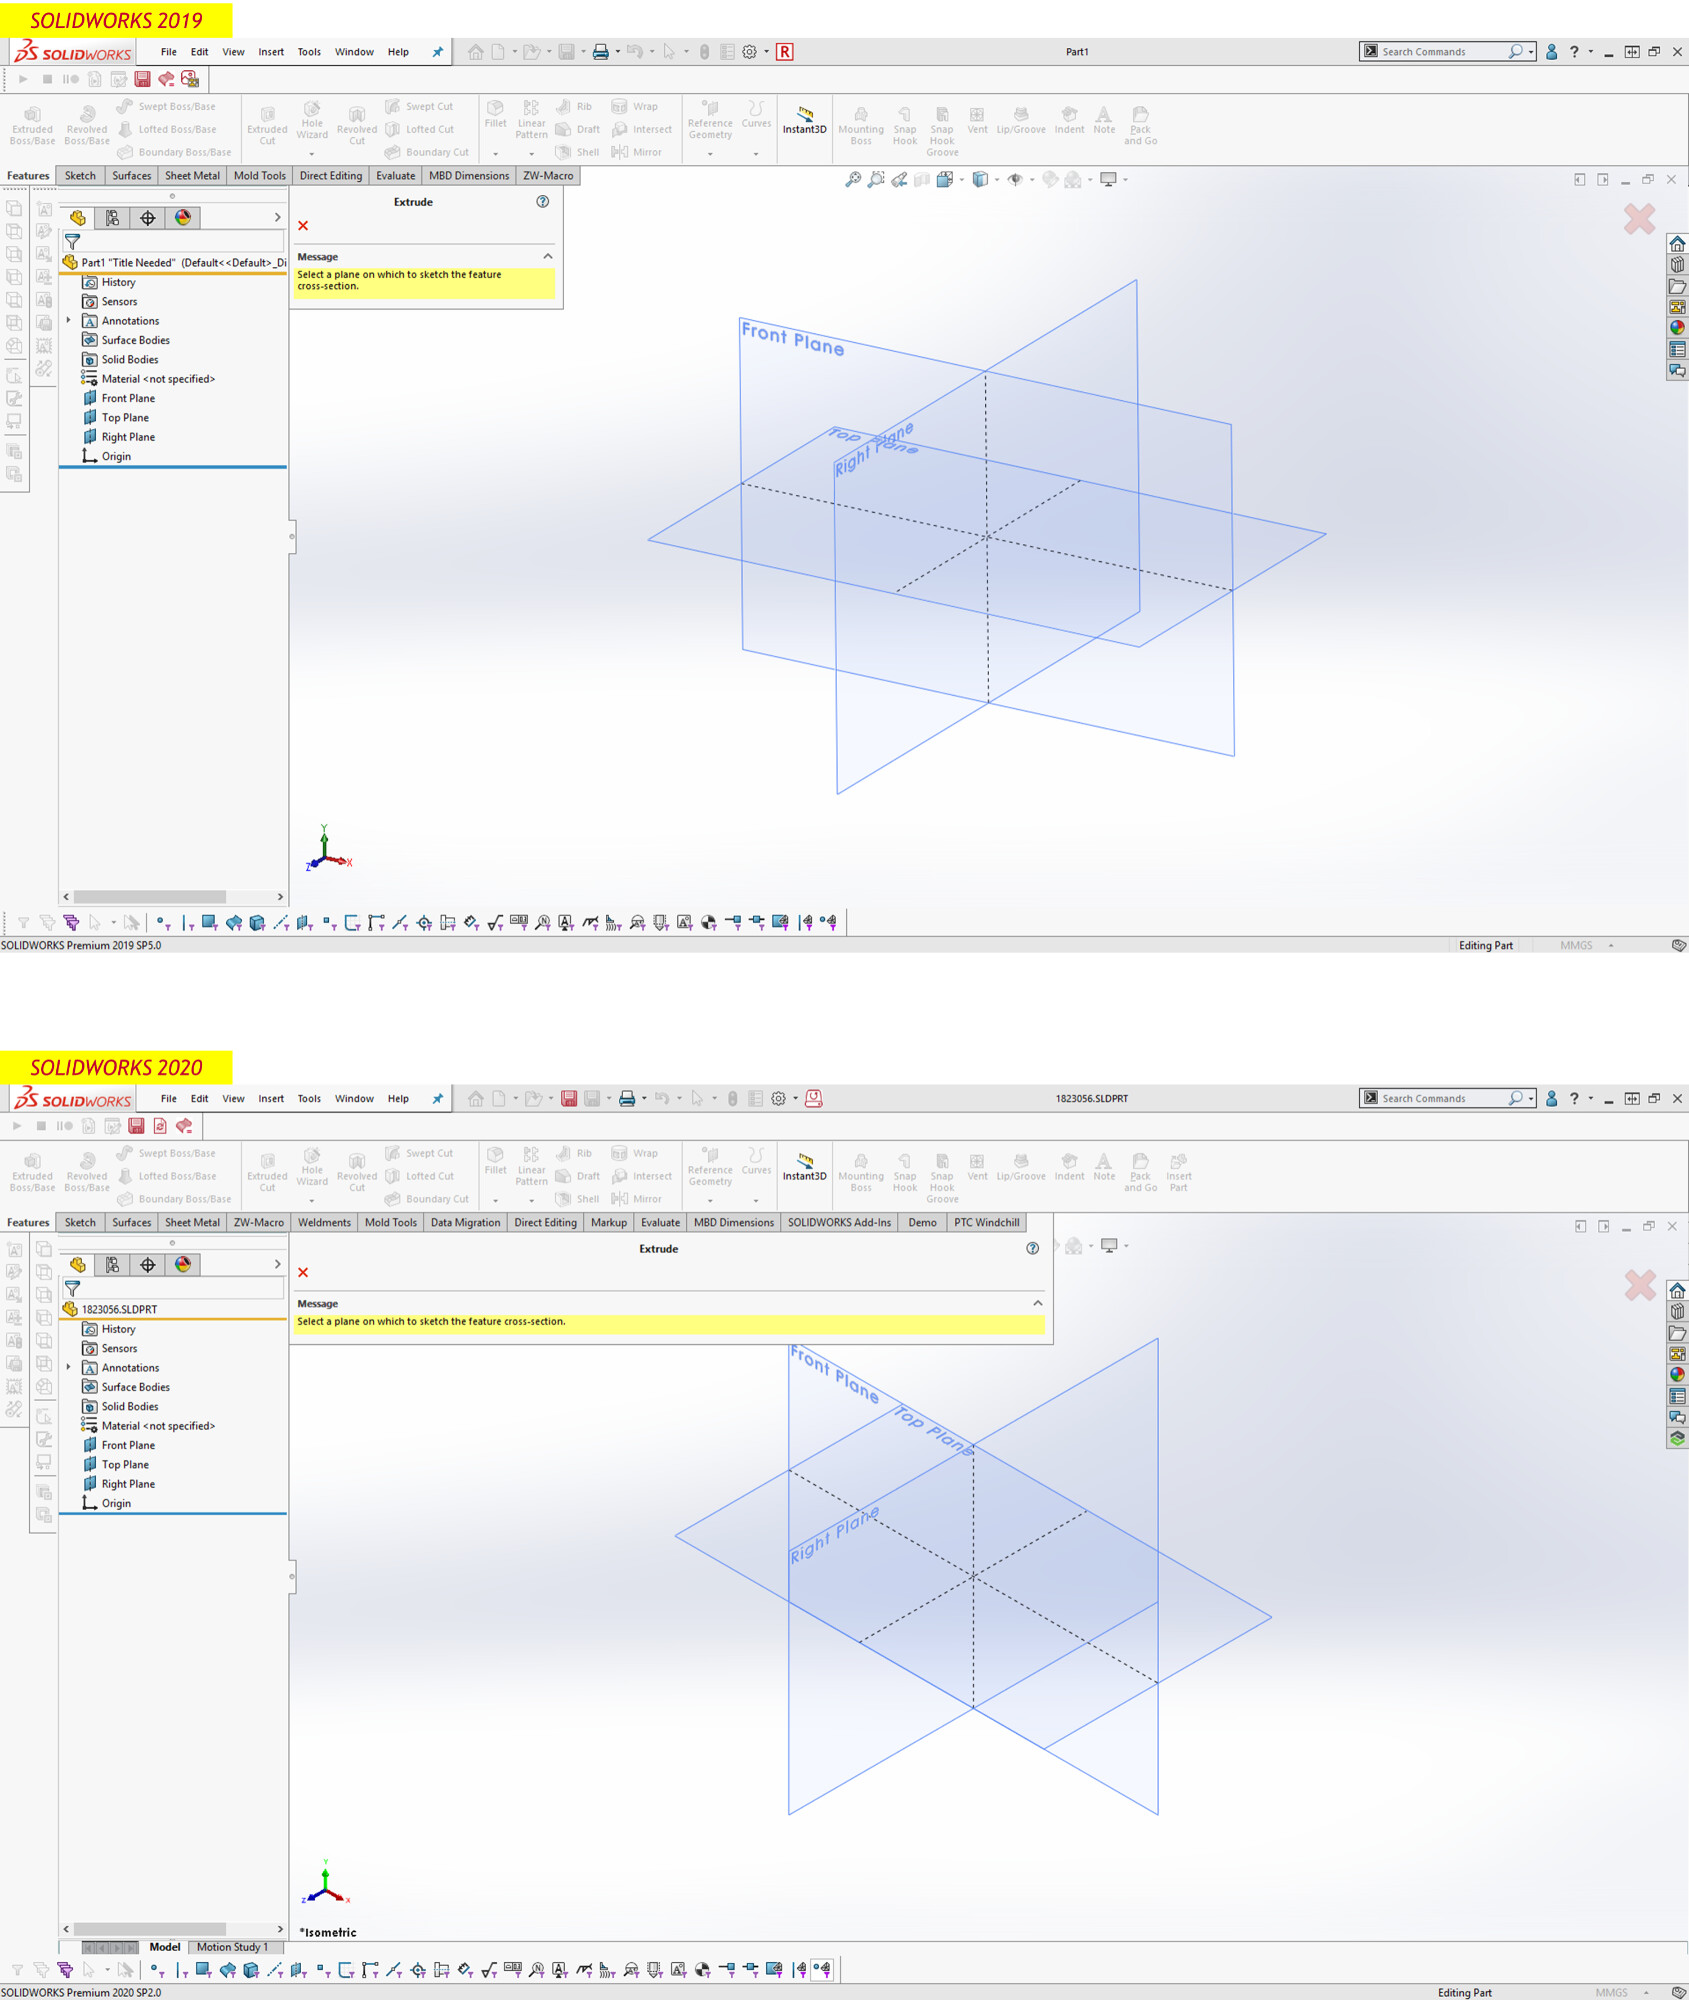This screenshot has width=1689, height=2000.
Task: Click user login icon in 2020 title bar
Action: click(x=1551, y=1098)
